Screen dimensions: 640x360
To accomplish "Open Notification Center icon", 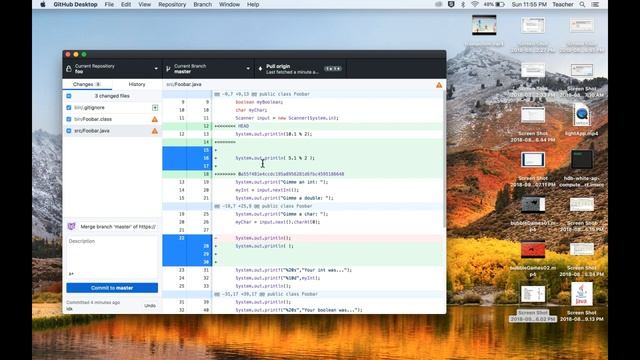I will tap(596, 4).
